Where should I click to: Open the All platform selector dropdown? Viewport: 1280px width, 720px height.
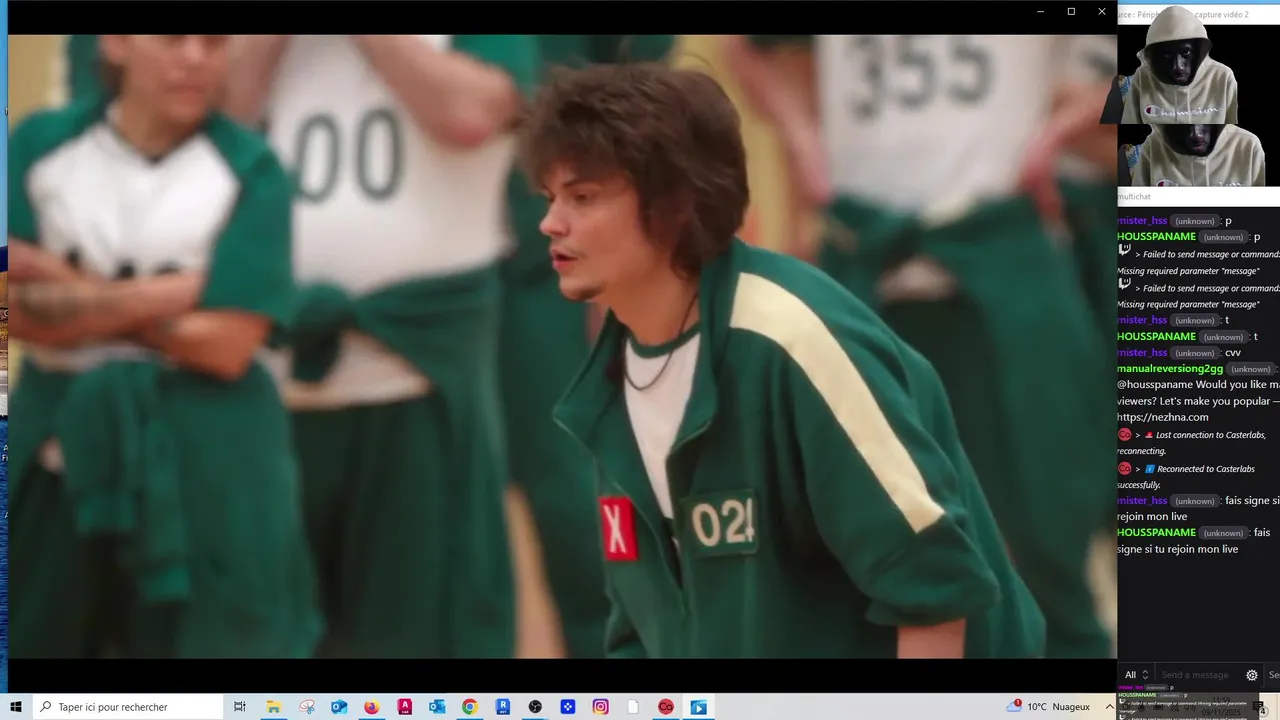tap(1137, 675)
